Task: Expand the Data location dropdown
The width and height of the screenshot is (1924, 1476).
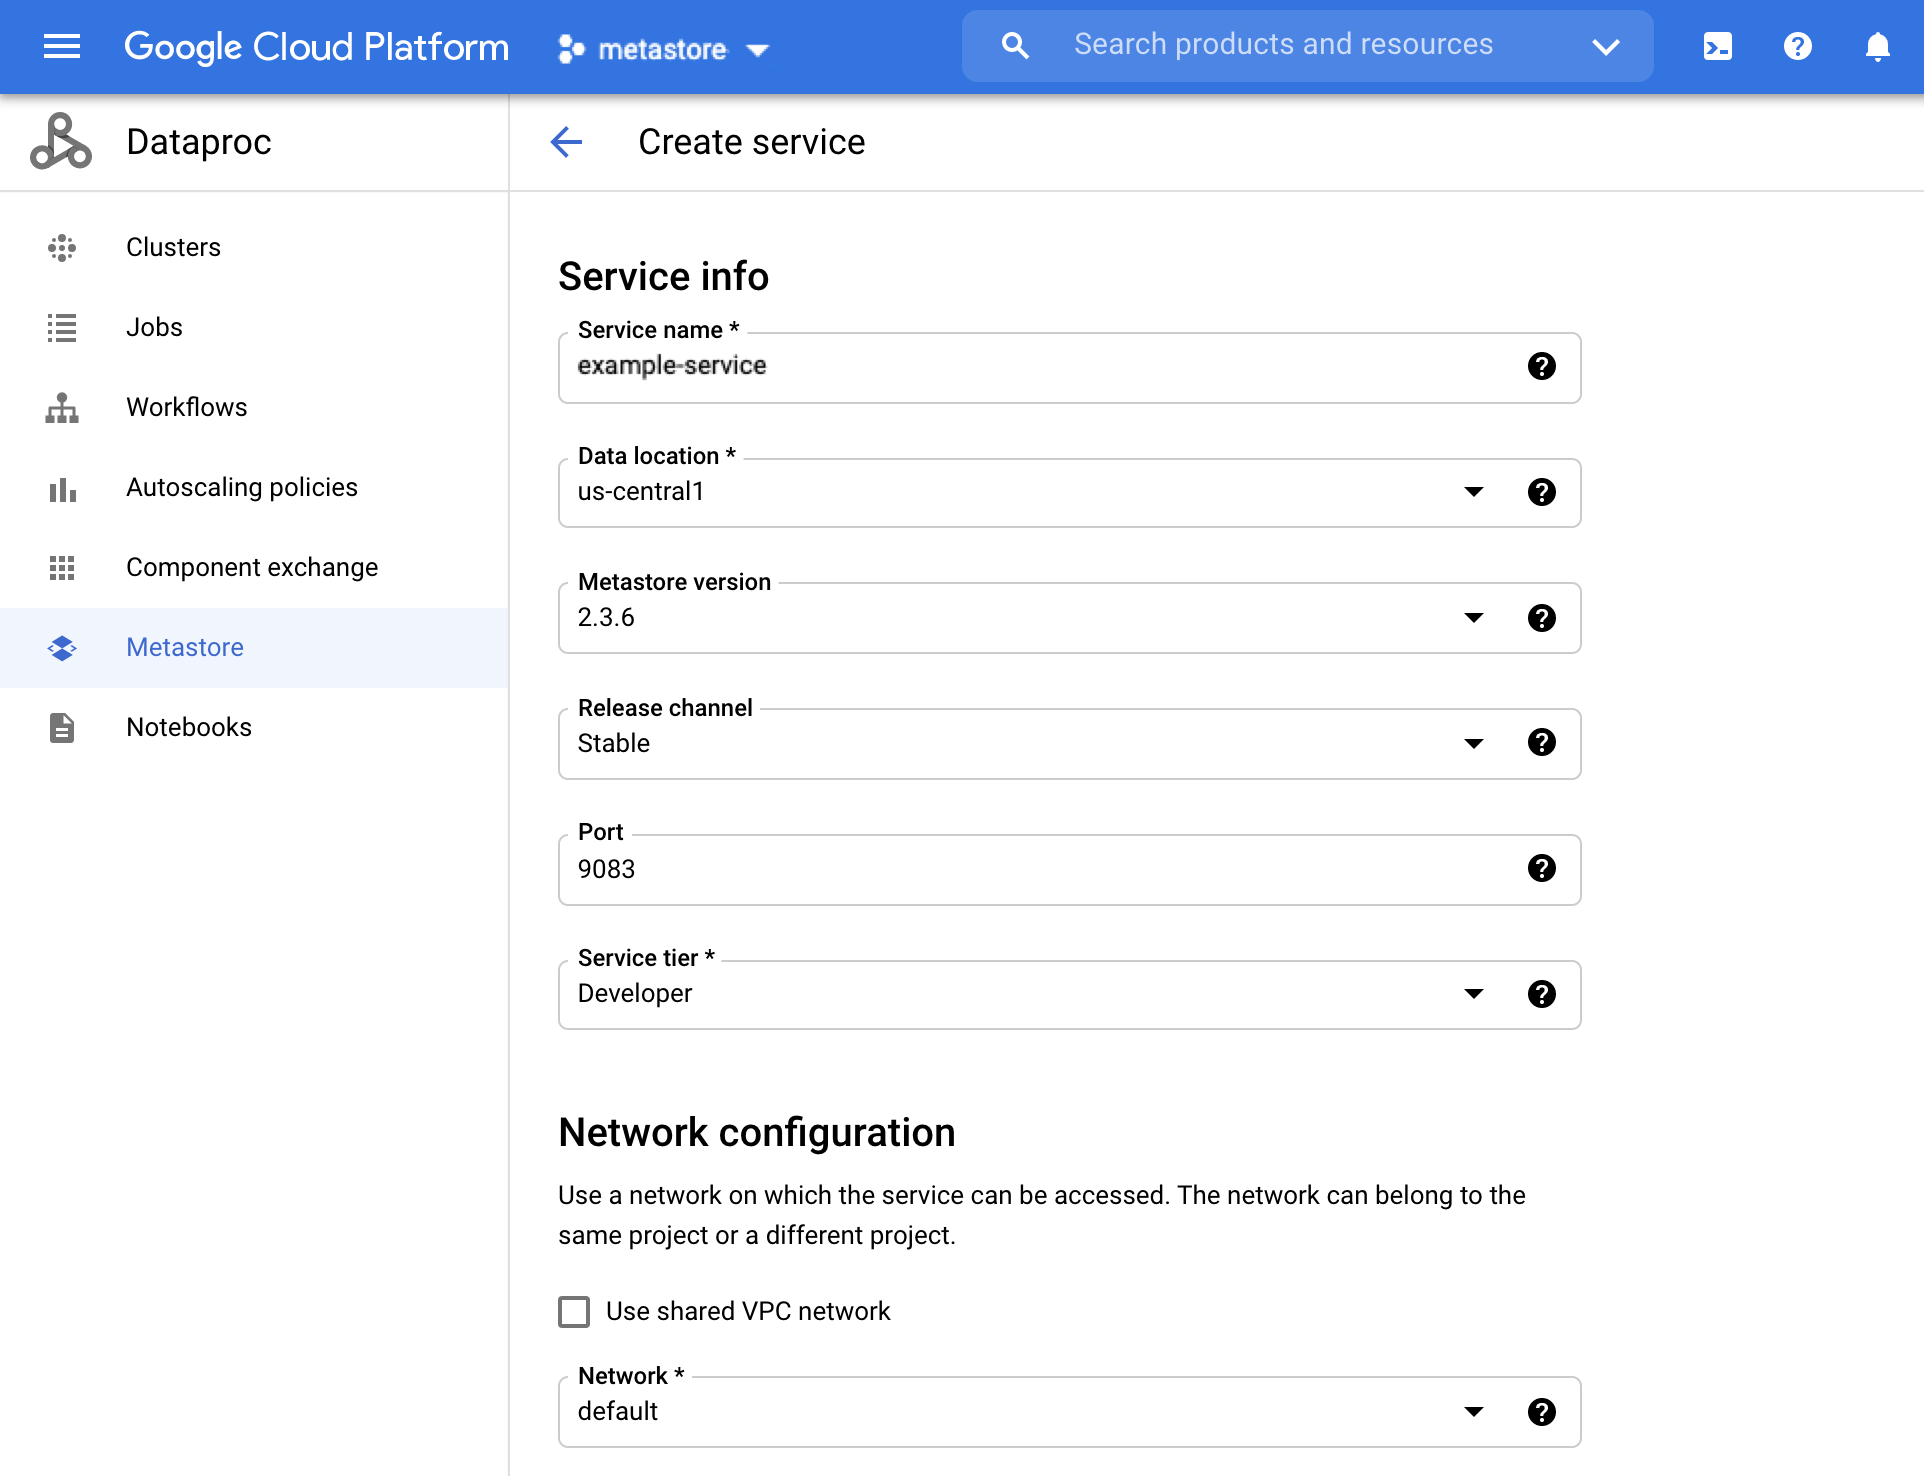Action: [x=1473, y=491]
